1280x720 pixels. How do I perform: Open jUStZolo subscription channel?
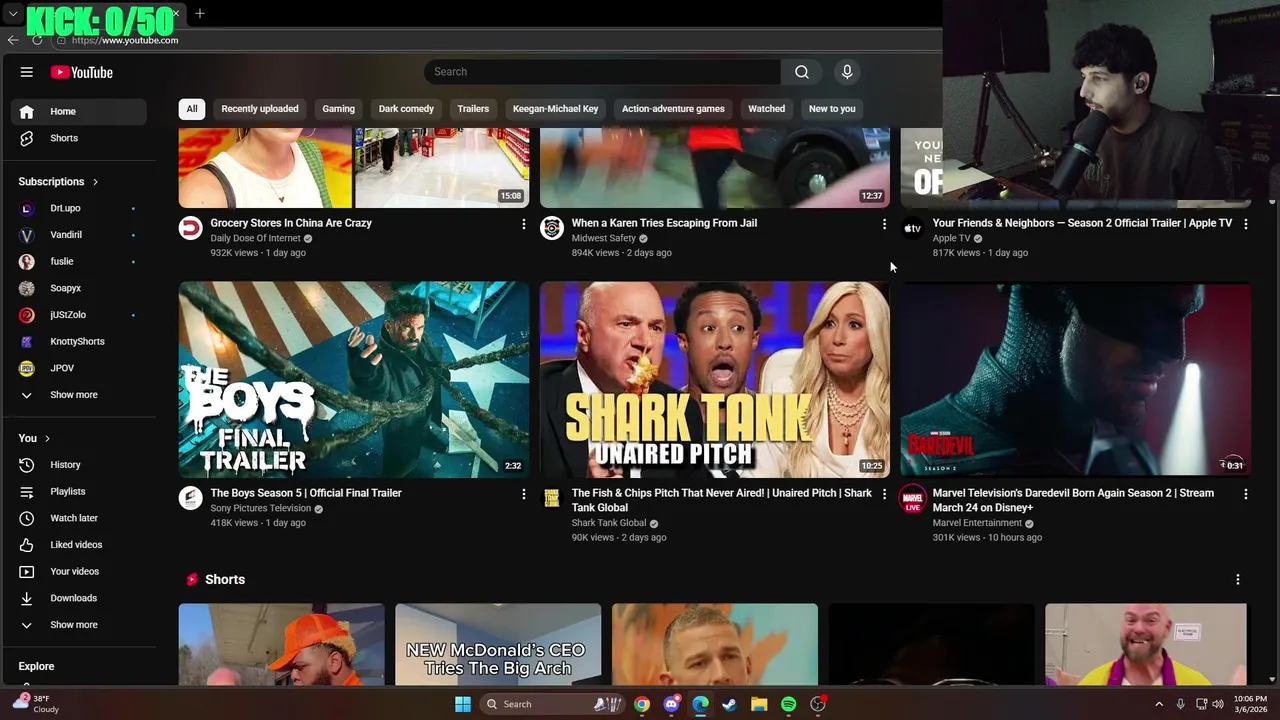tap(80, 315)
